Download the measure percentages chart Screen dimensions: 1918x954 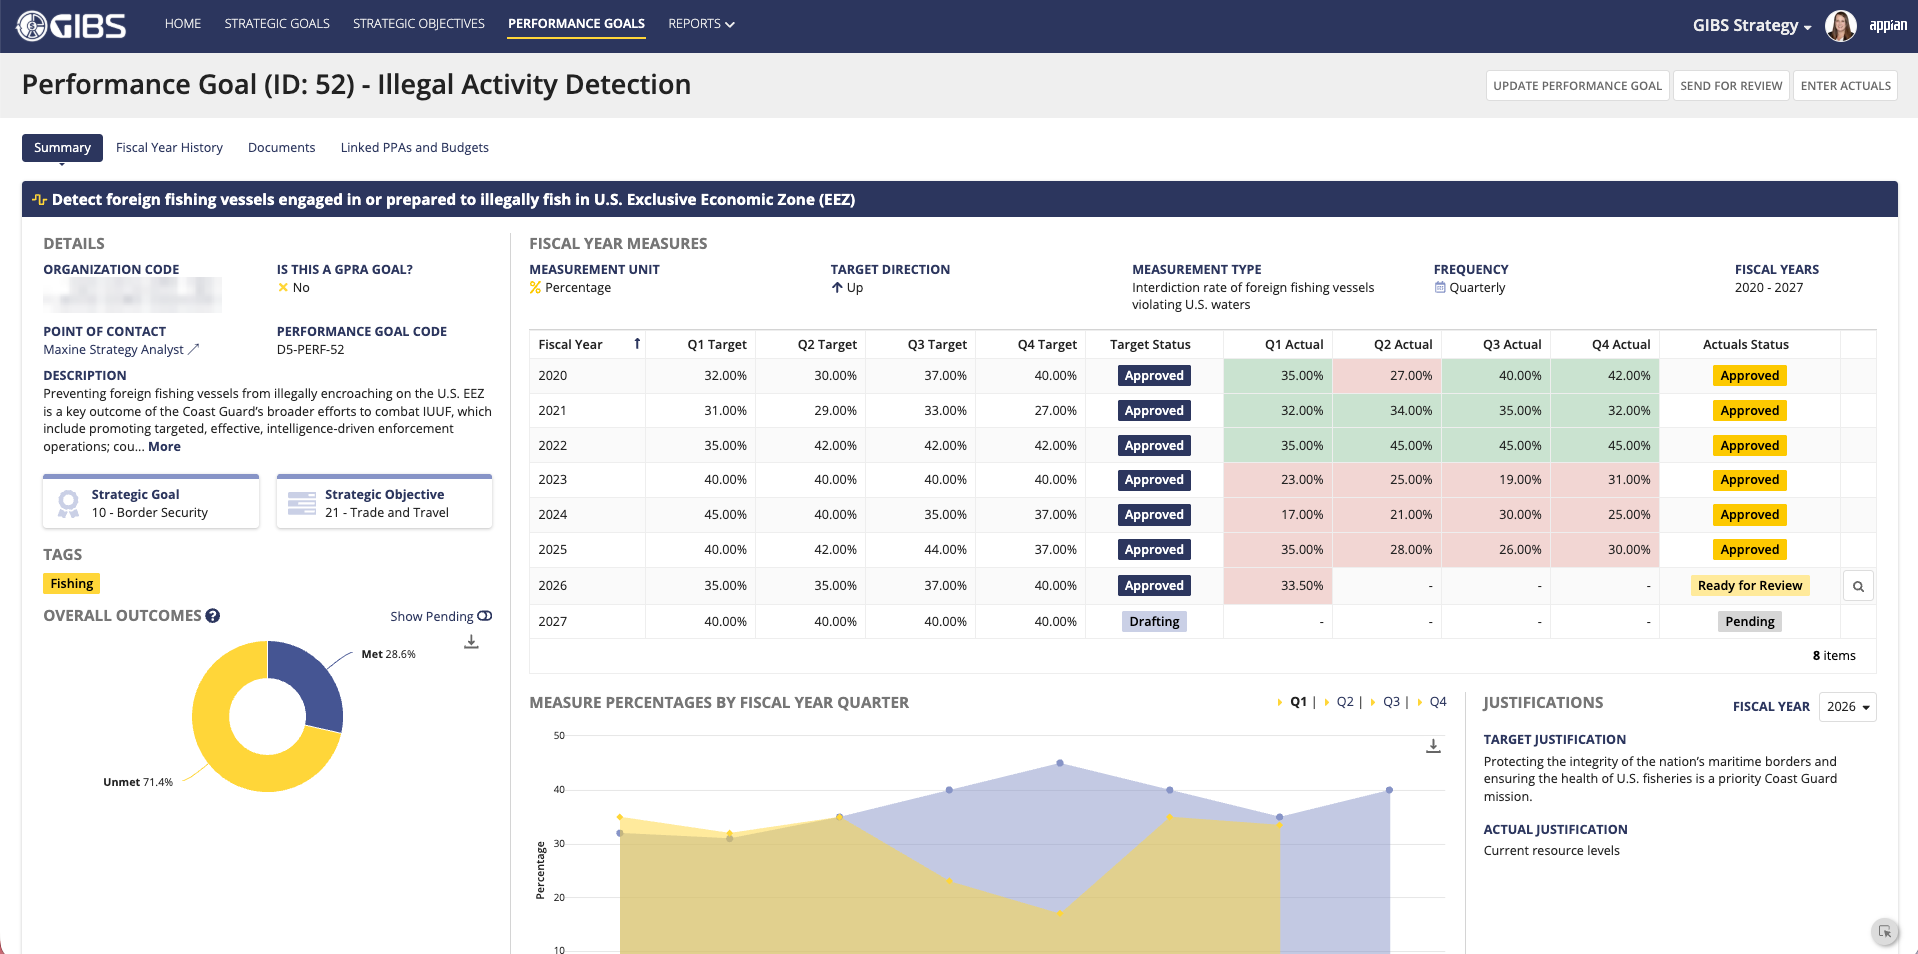pyautogui.click(x=1433, y=746)
